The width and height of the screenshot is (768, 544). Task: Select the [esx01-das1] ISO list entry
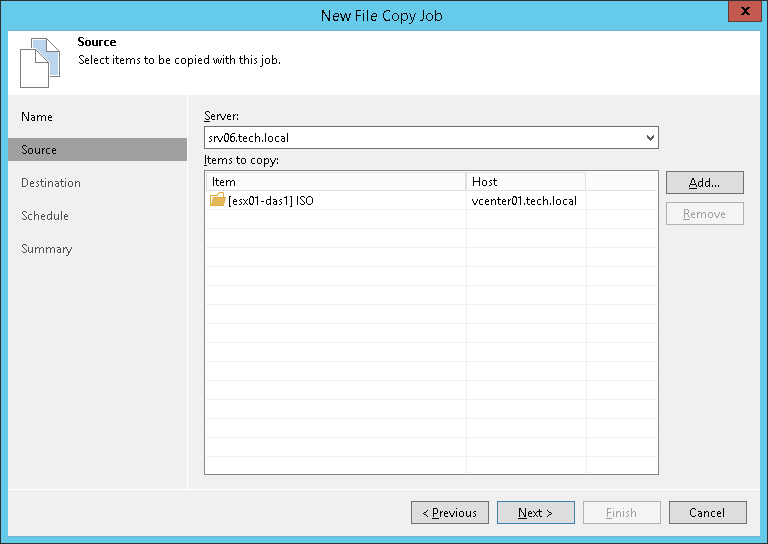271,201
